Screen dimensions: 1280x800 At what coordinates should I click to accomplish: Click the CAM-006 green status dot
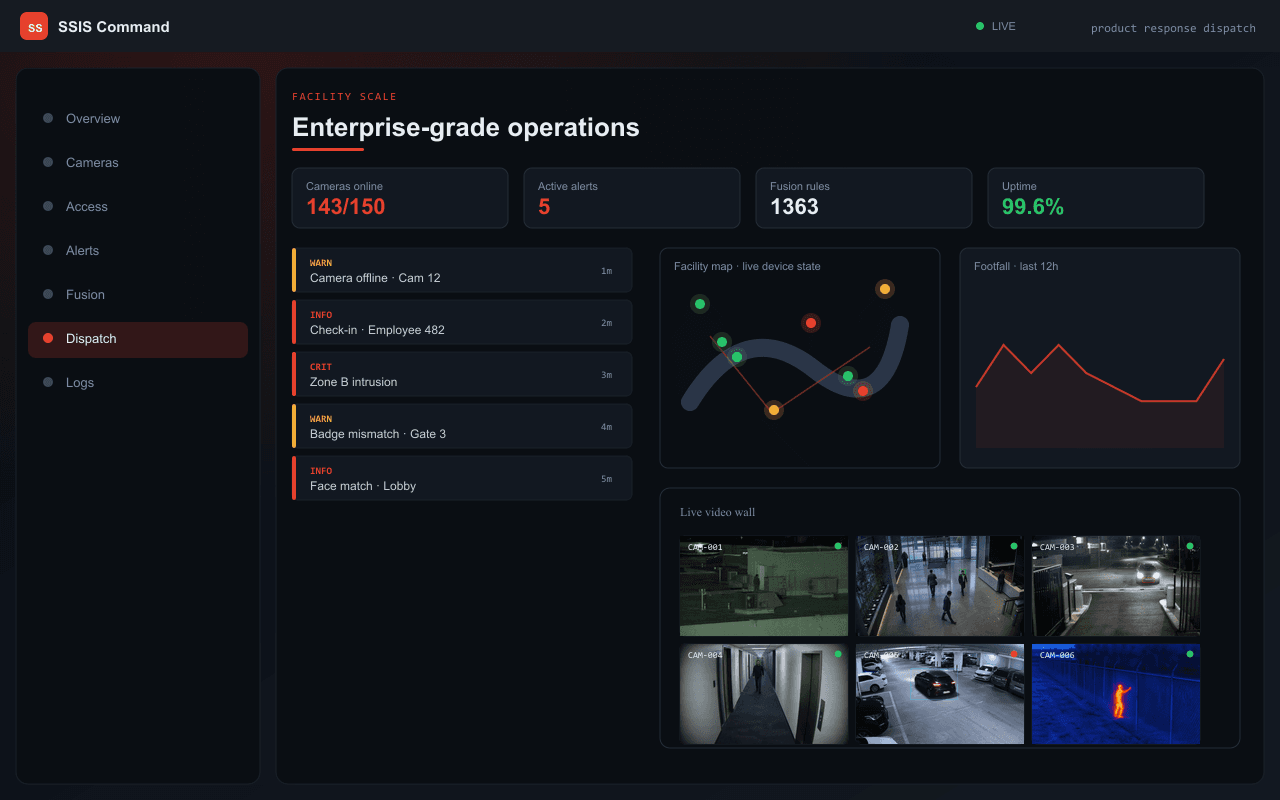[x=1190, y=654]
